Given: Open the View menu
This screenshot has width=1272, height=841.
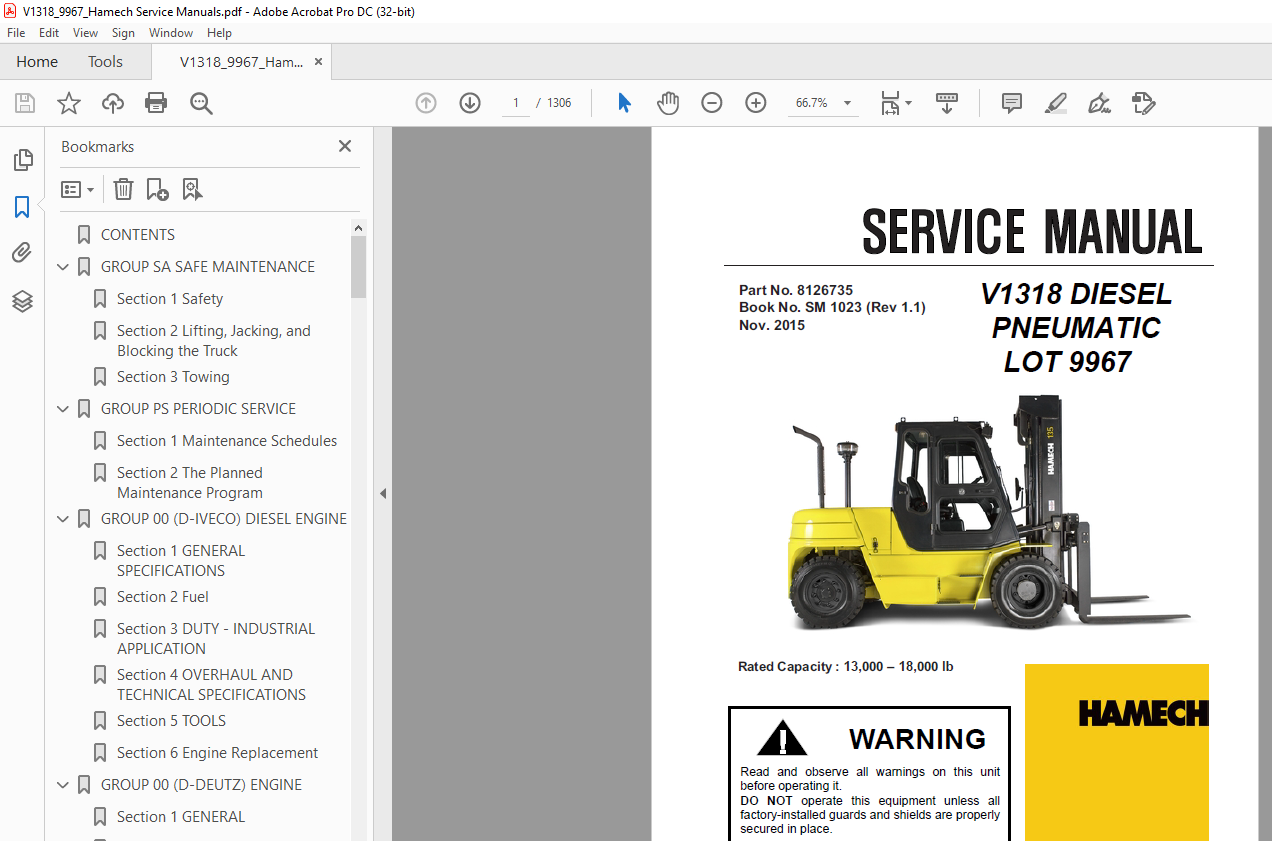Looking at the screenshot, I should tap(86, 33).
